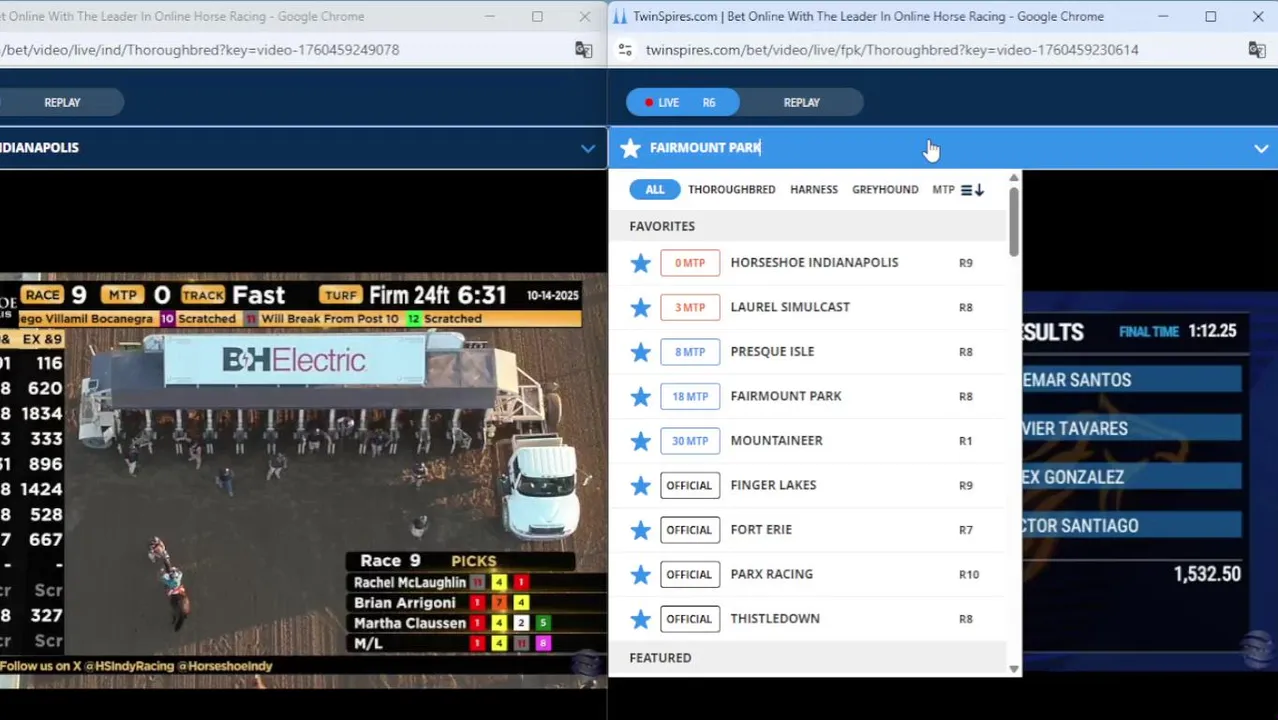This screenshot has height=720, width=1278.
Task: Toggle the favorite star for Mountaineer
Action: [x=641, y=441]
